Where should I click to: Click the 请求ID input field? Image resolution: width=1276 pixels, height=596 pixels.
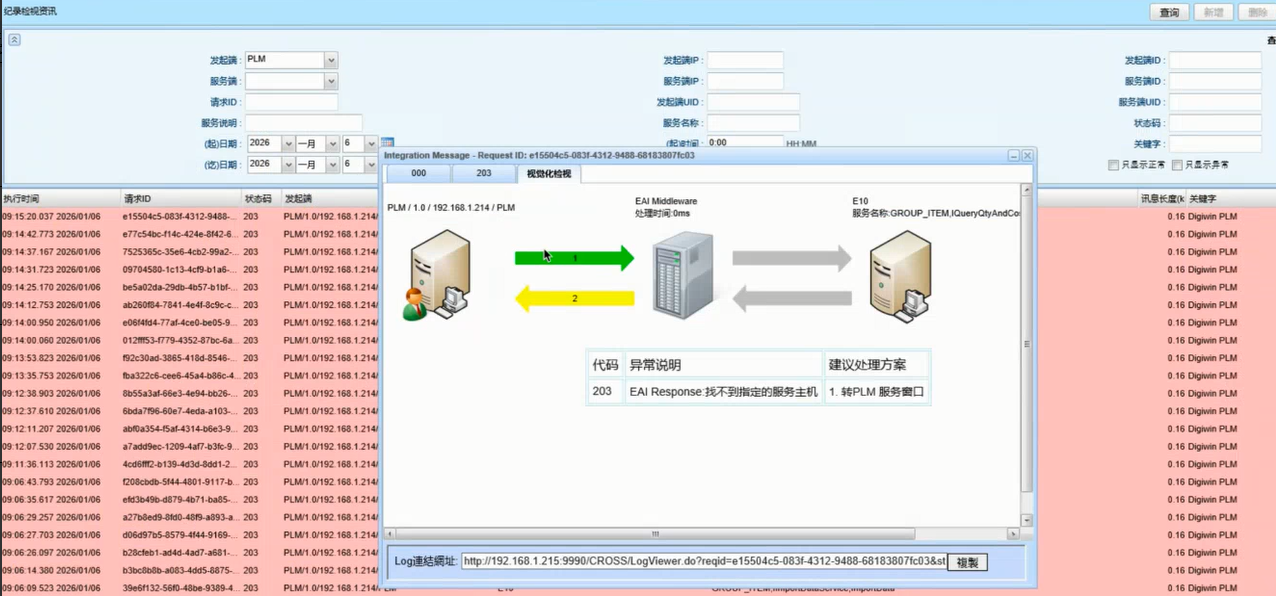[x=291, y=102]
